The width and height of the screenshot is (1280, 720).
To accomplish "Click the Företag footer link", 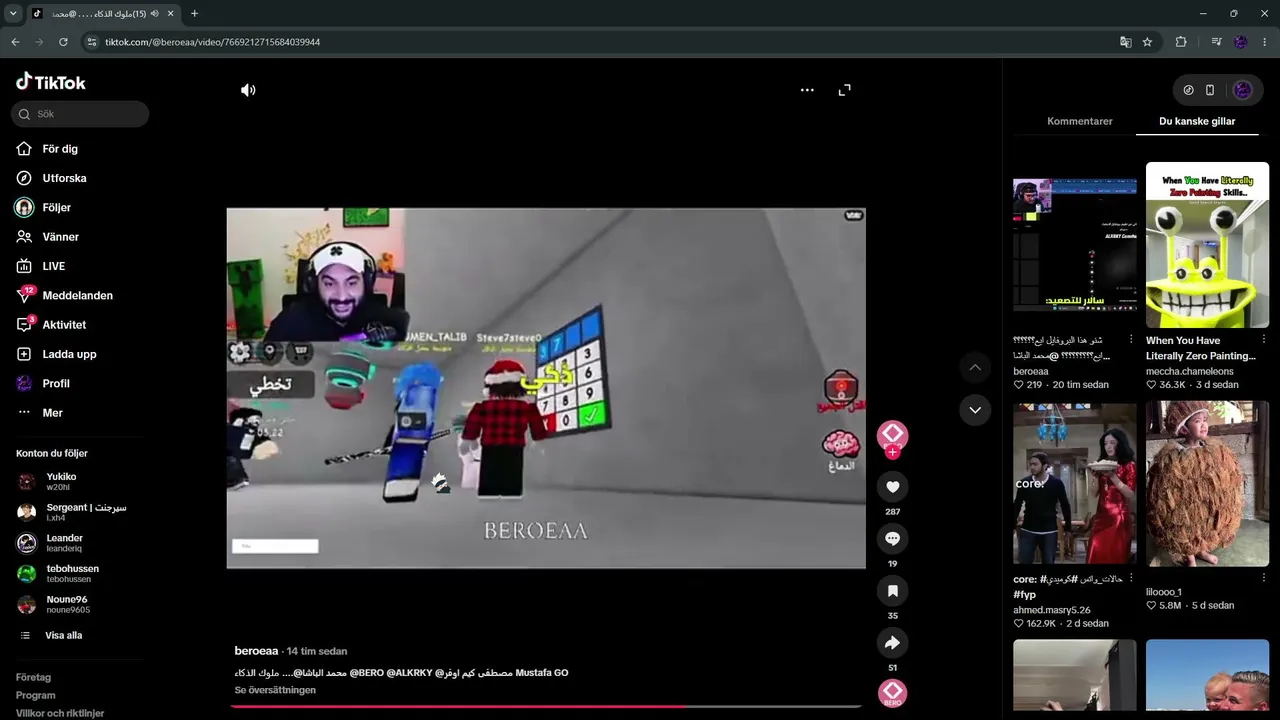I will 33,677.
